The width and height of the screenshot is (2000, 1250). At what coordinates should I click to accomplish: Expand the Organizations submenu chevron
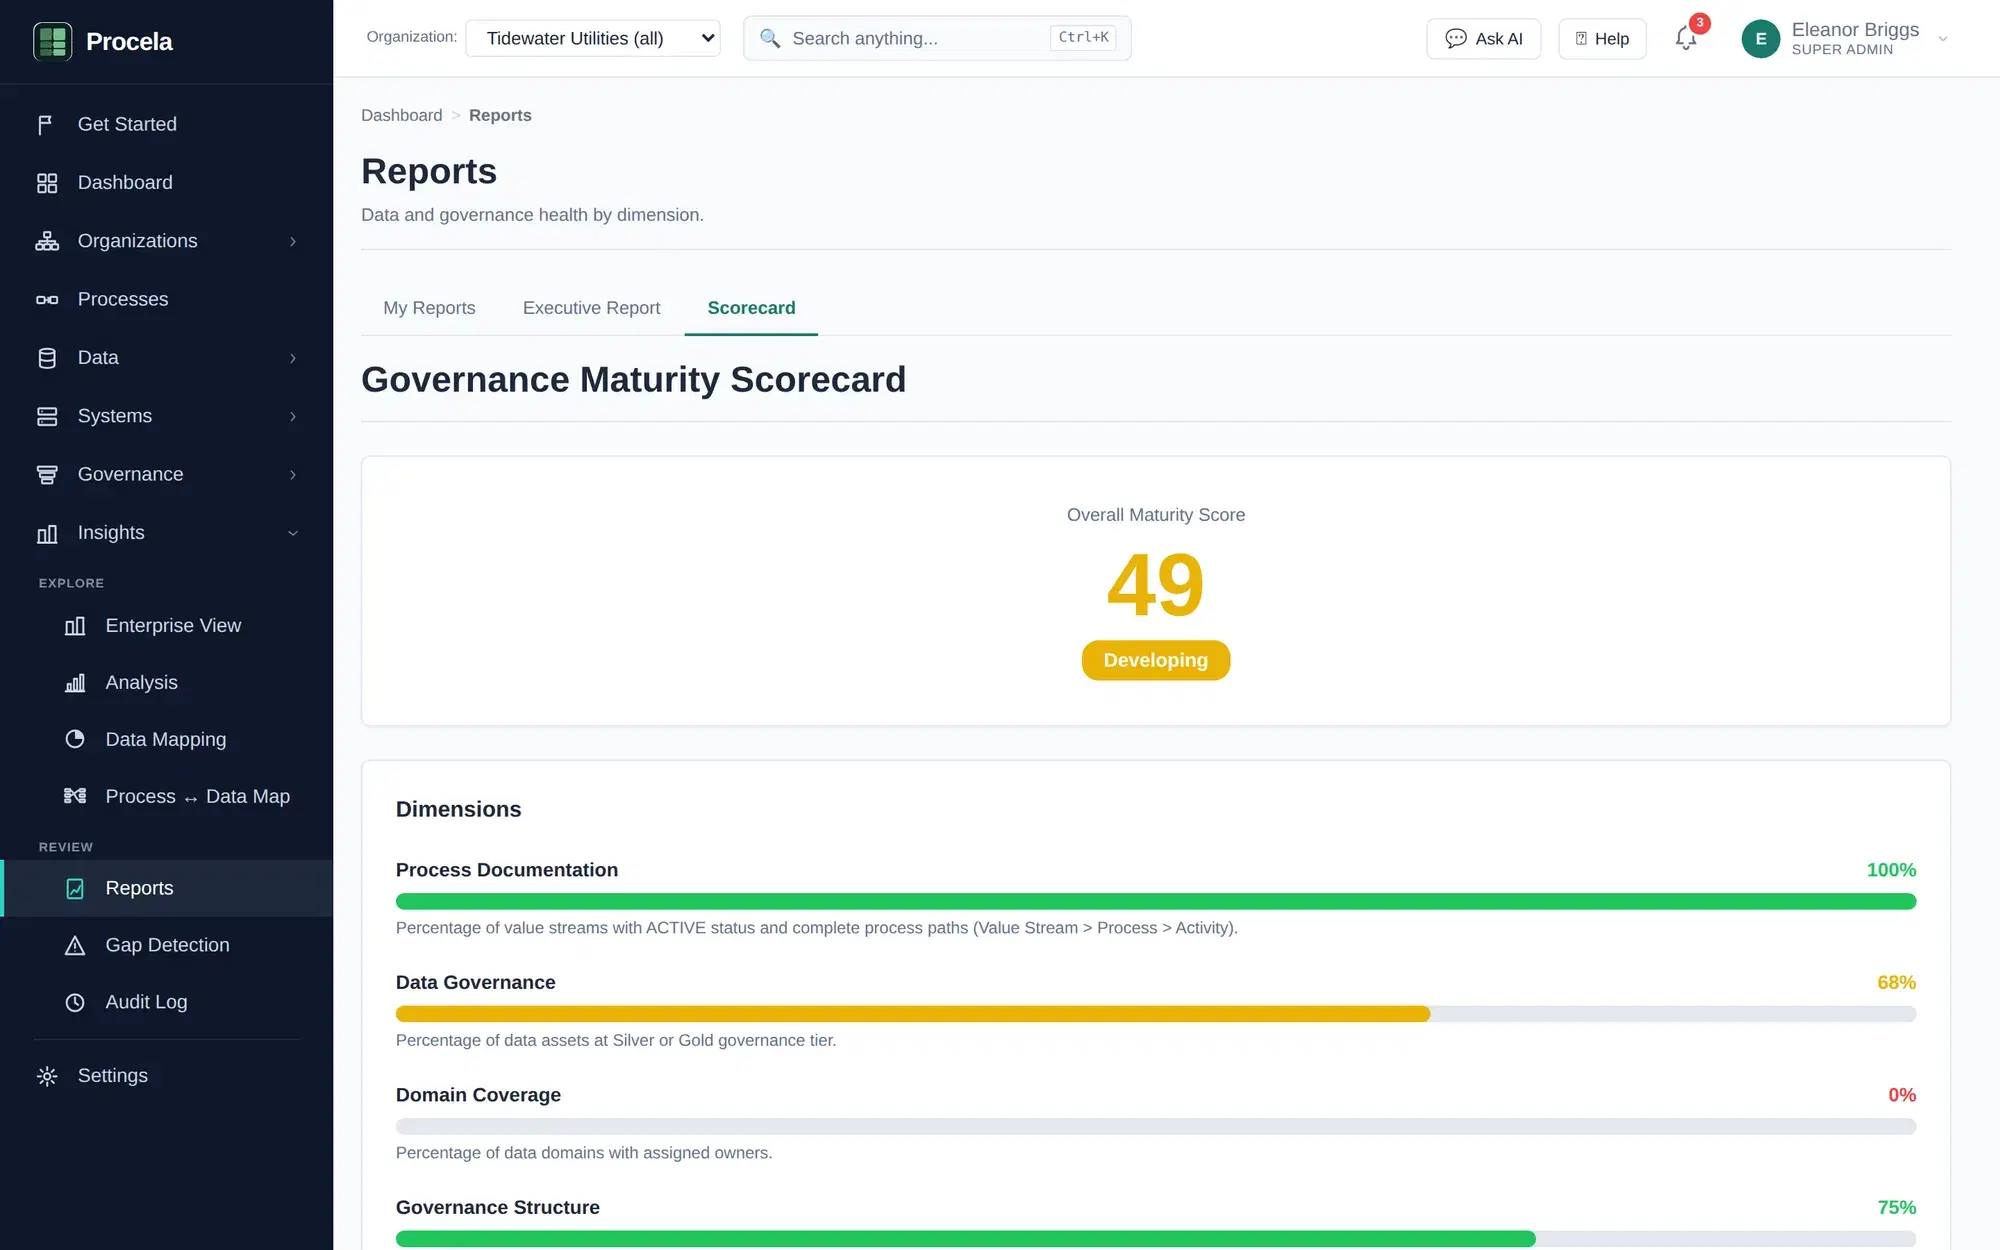click(293, 241)
